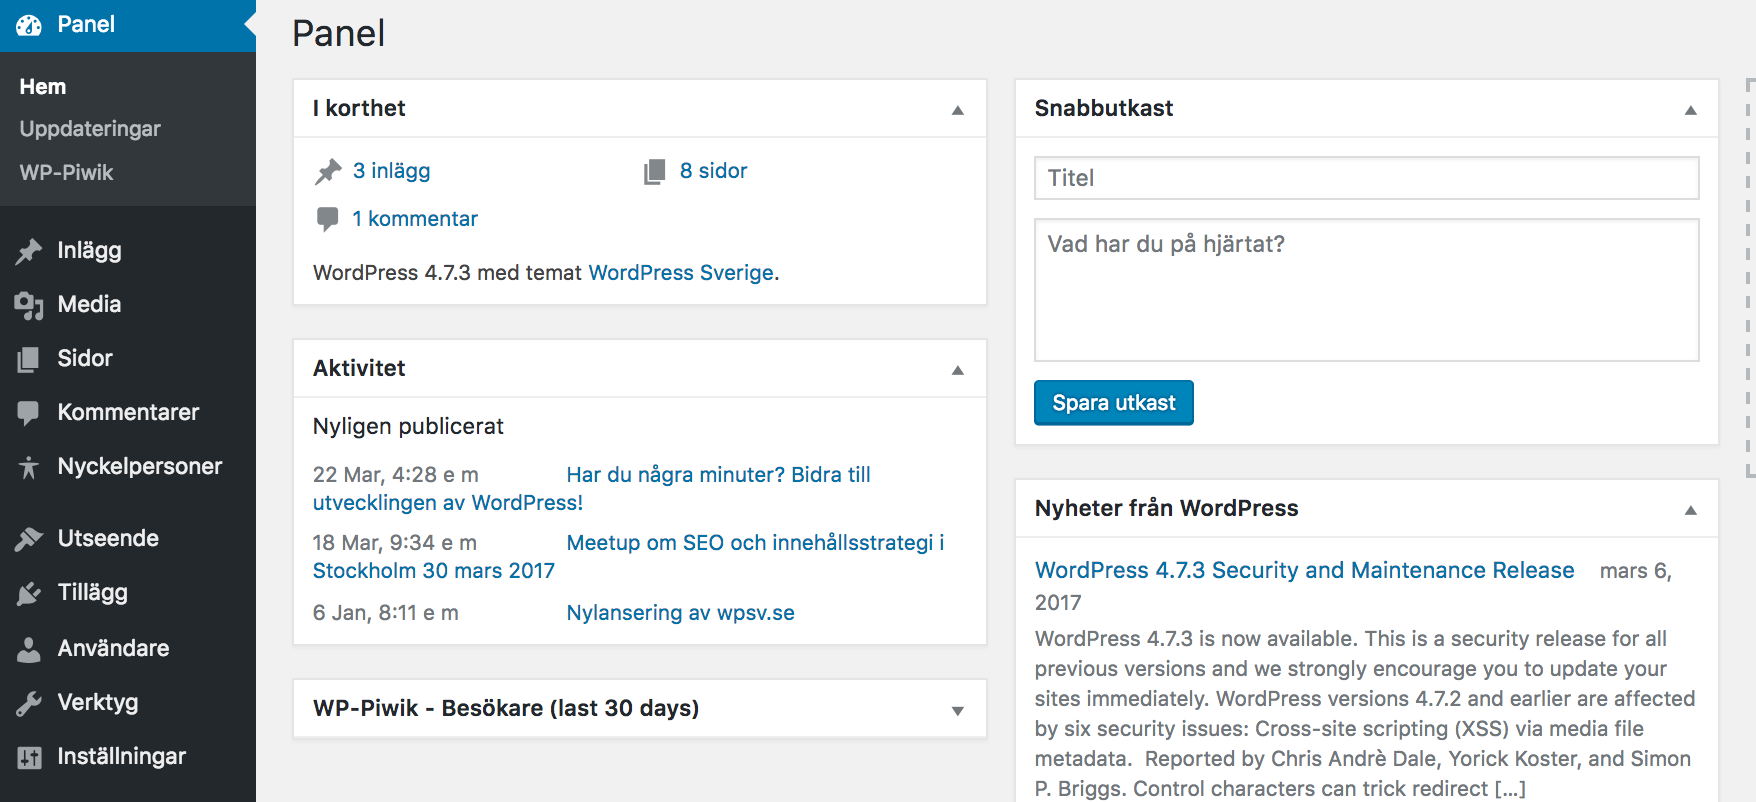The height and width of the screenshot is (802, 1756).
Task: Open the Inlägg menu
Action: [x=128, y=251]
